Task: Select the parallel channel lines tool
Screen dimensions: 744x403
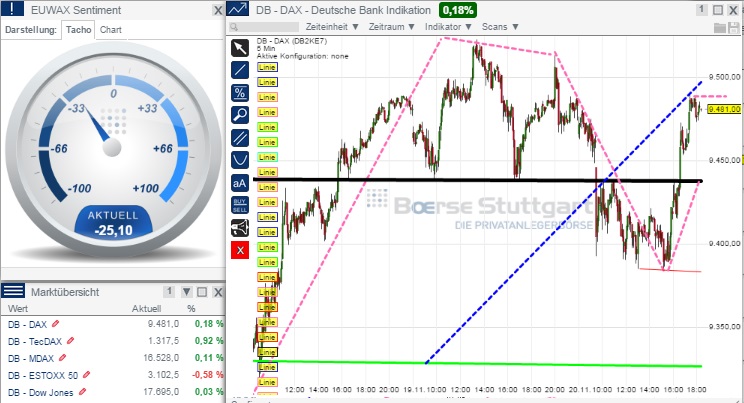Action: click(x=240, y=138)
